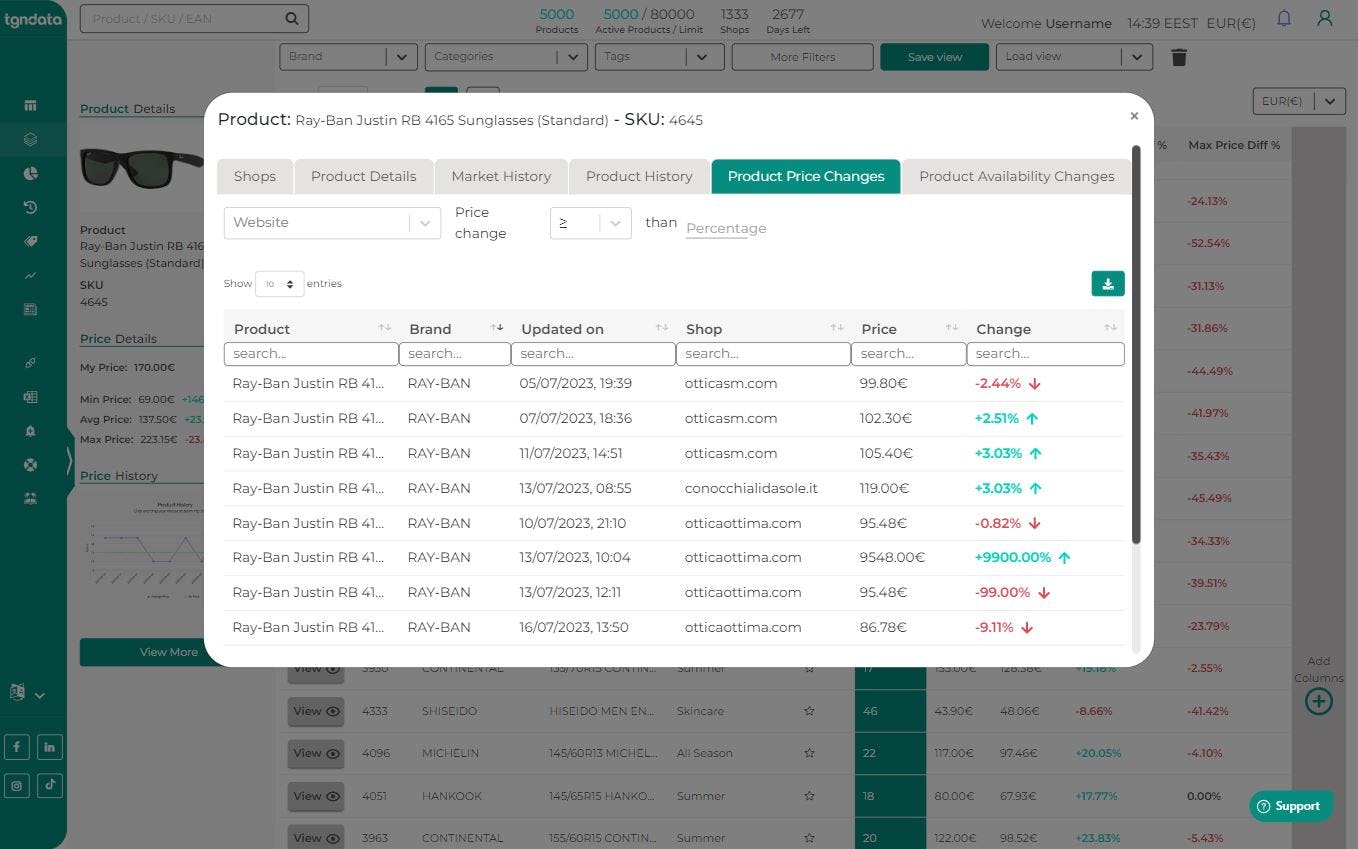Open notifications bell in header
The height and width of the screenshot is (849, 1358).
point(1284,19)
